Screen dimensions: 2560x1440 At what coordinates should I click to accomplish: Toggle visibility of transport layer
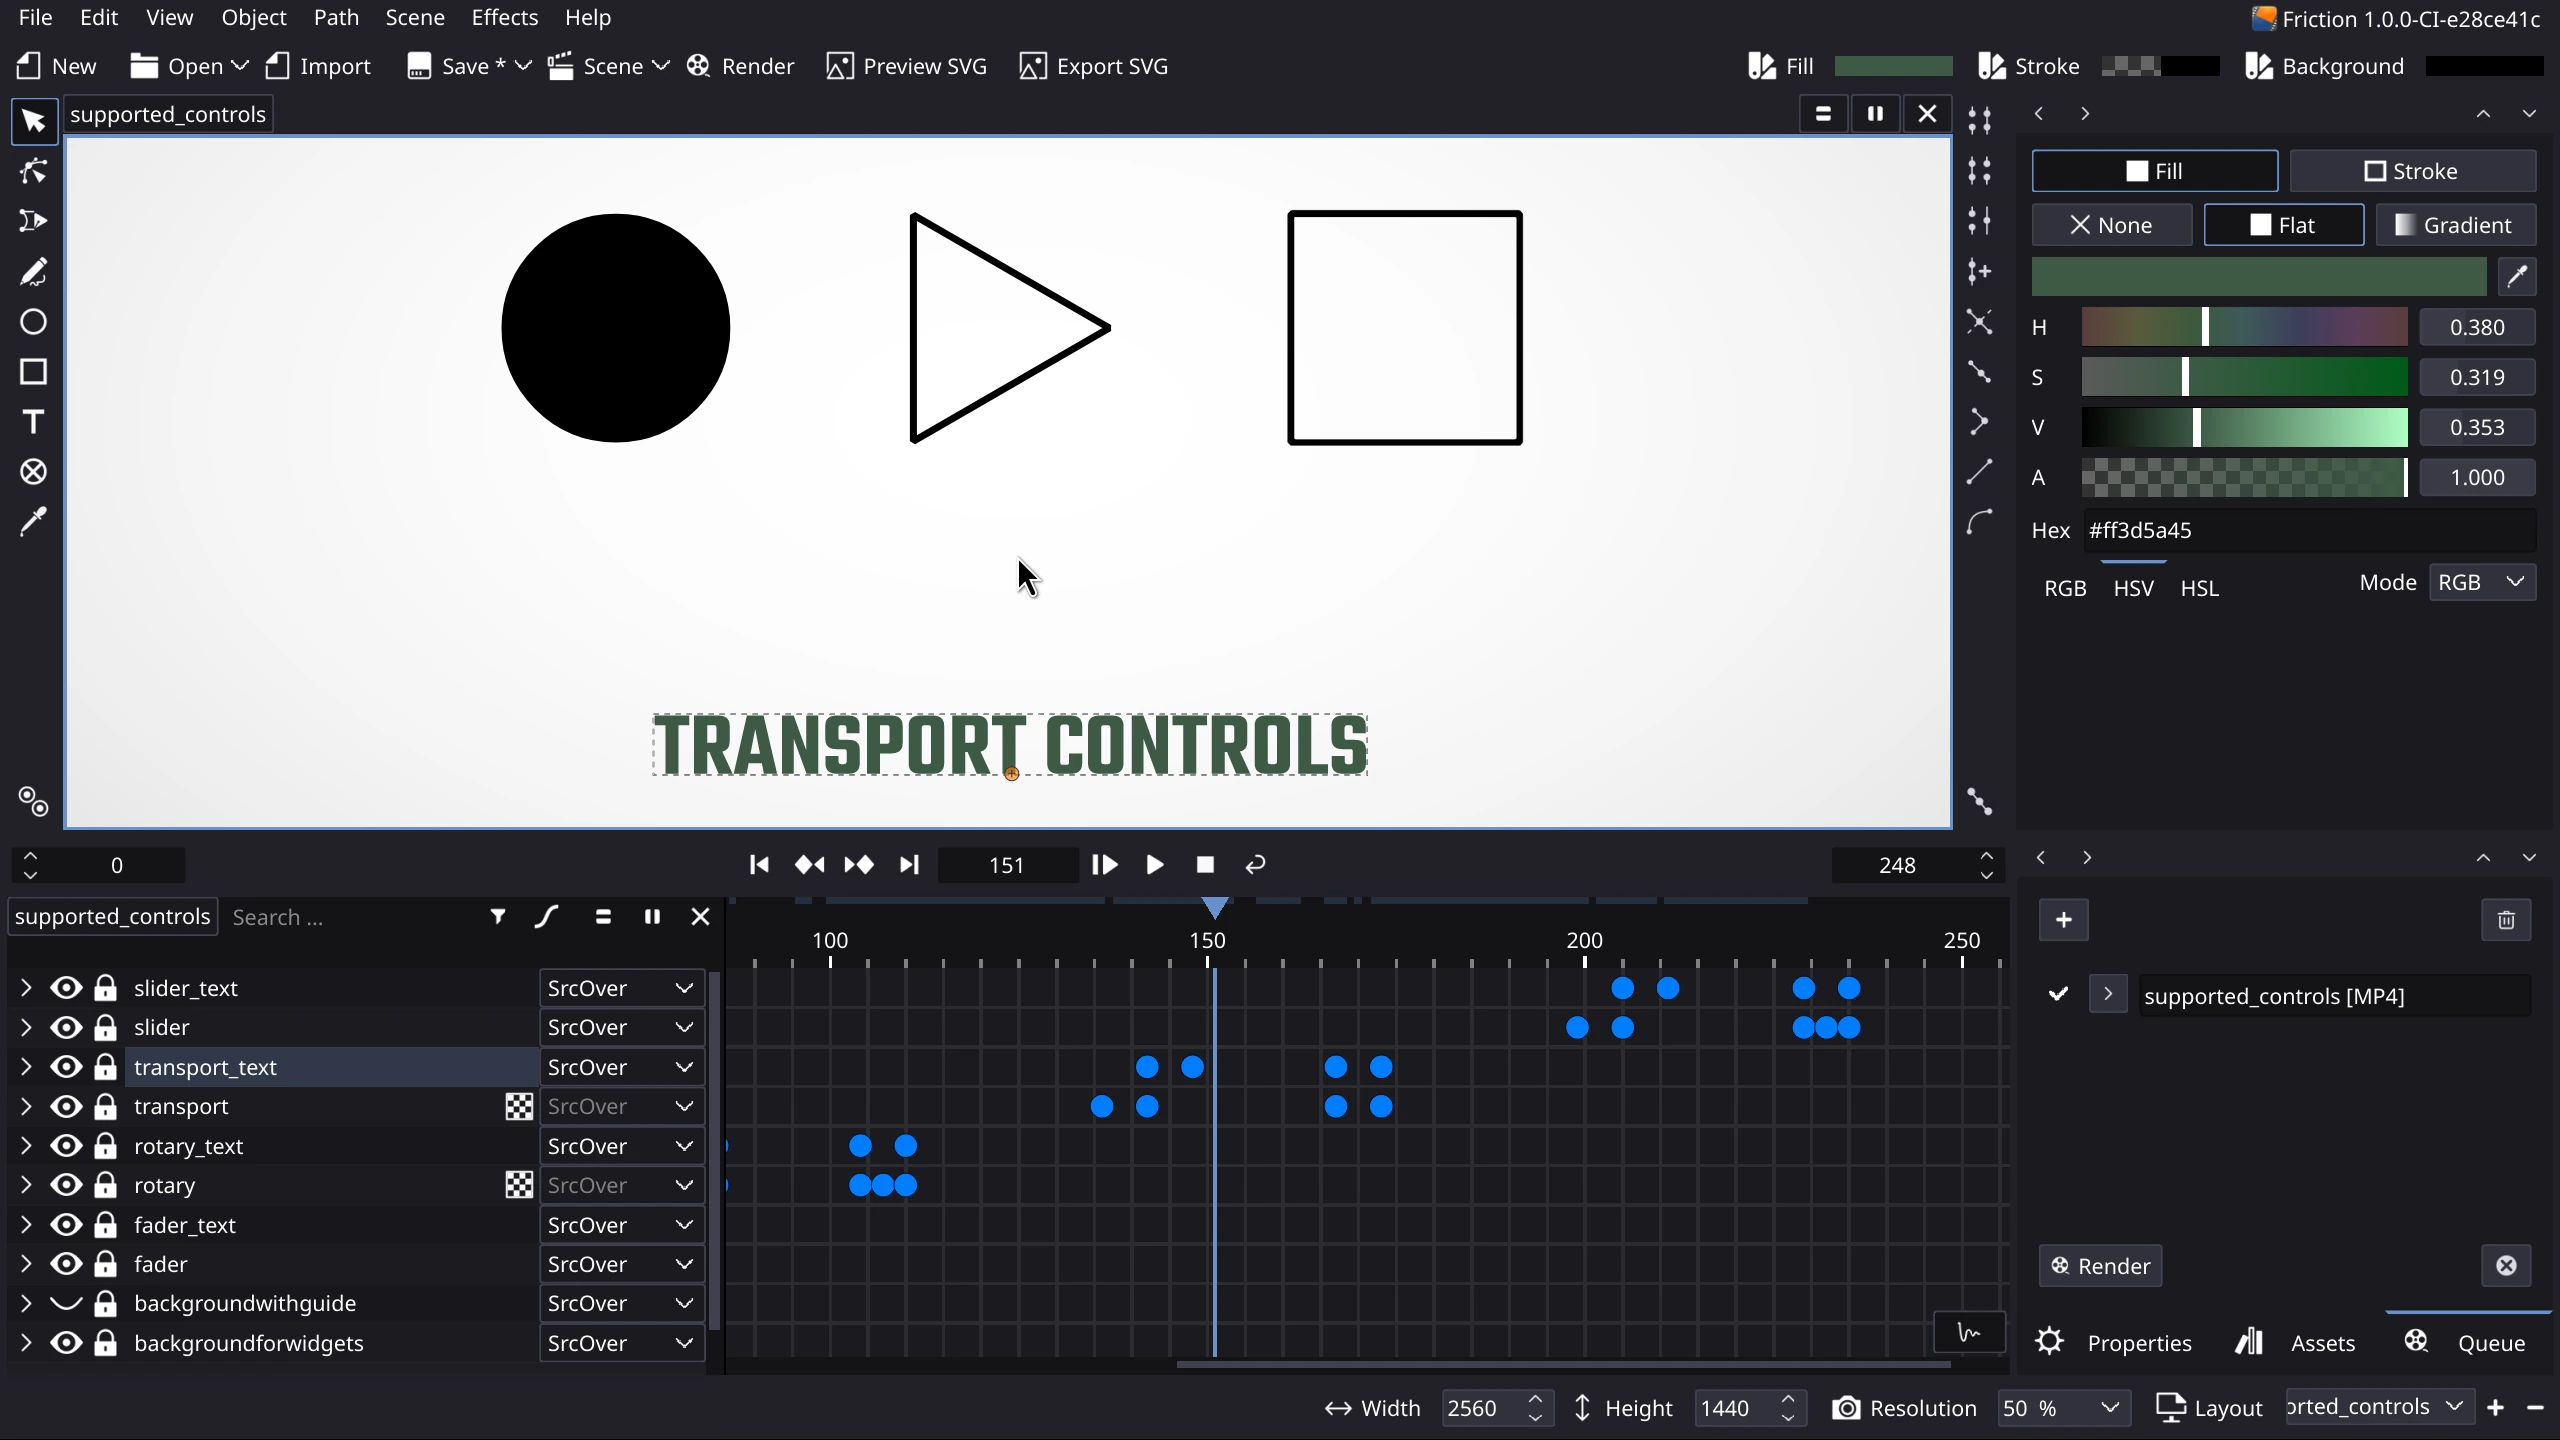tap(65, 1104)
